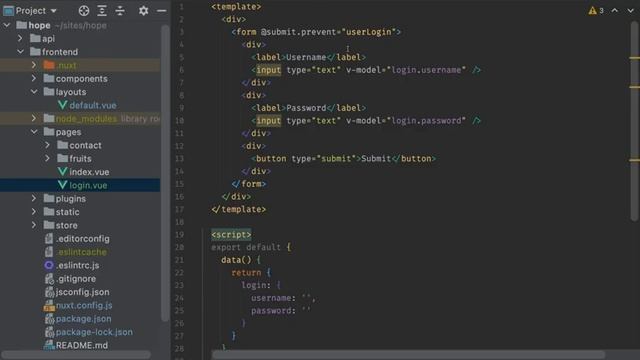Click the hope folder icon
640x360 pixels.
(21, 25)
